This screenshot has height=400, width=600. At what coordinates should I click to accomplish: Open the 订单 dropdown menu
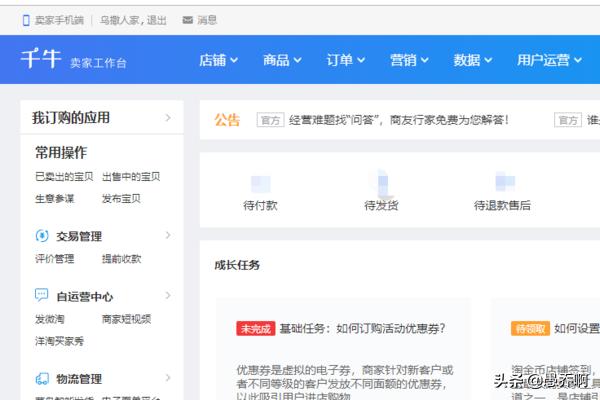tap(346, 60)
